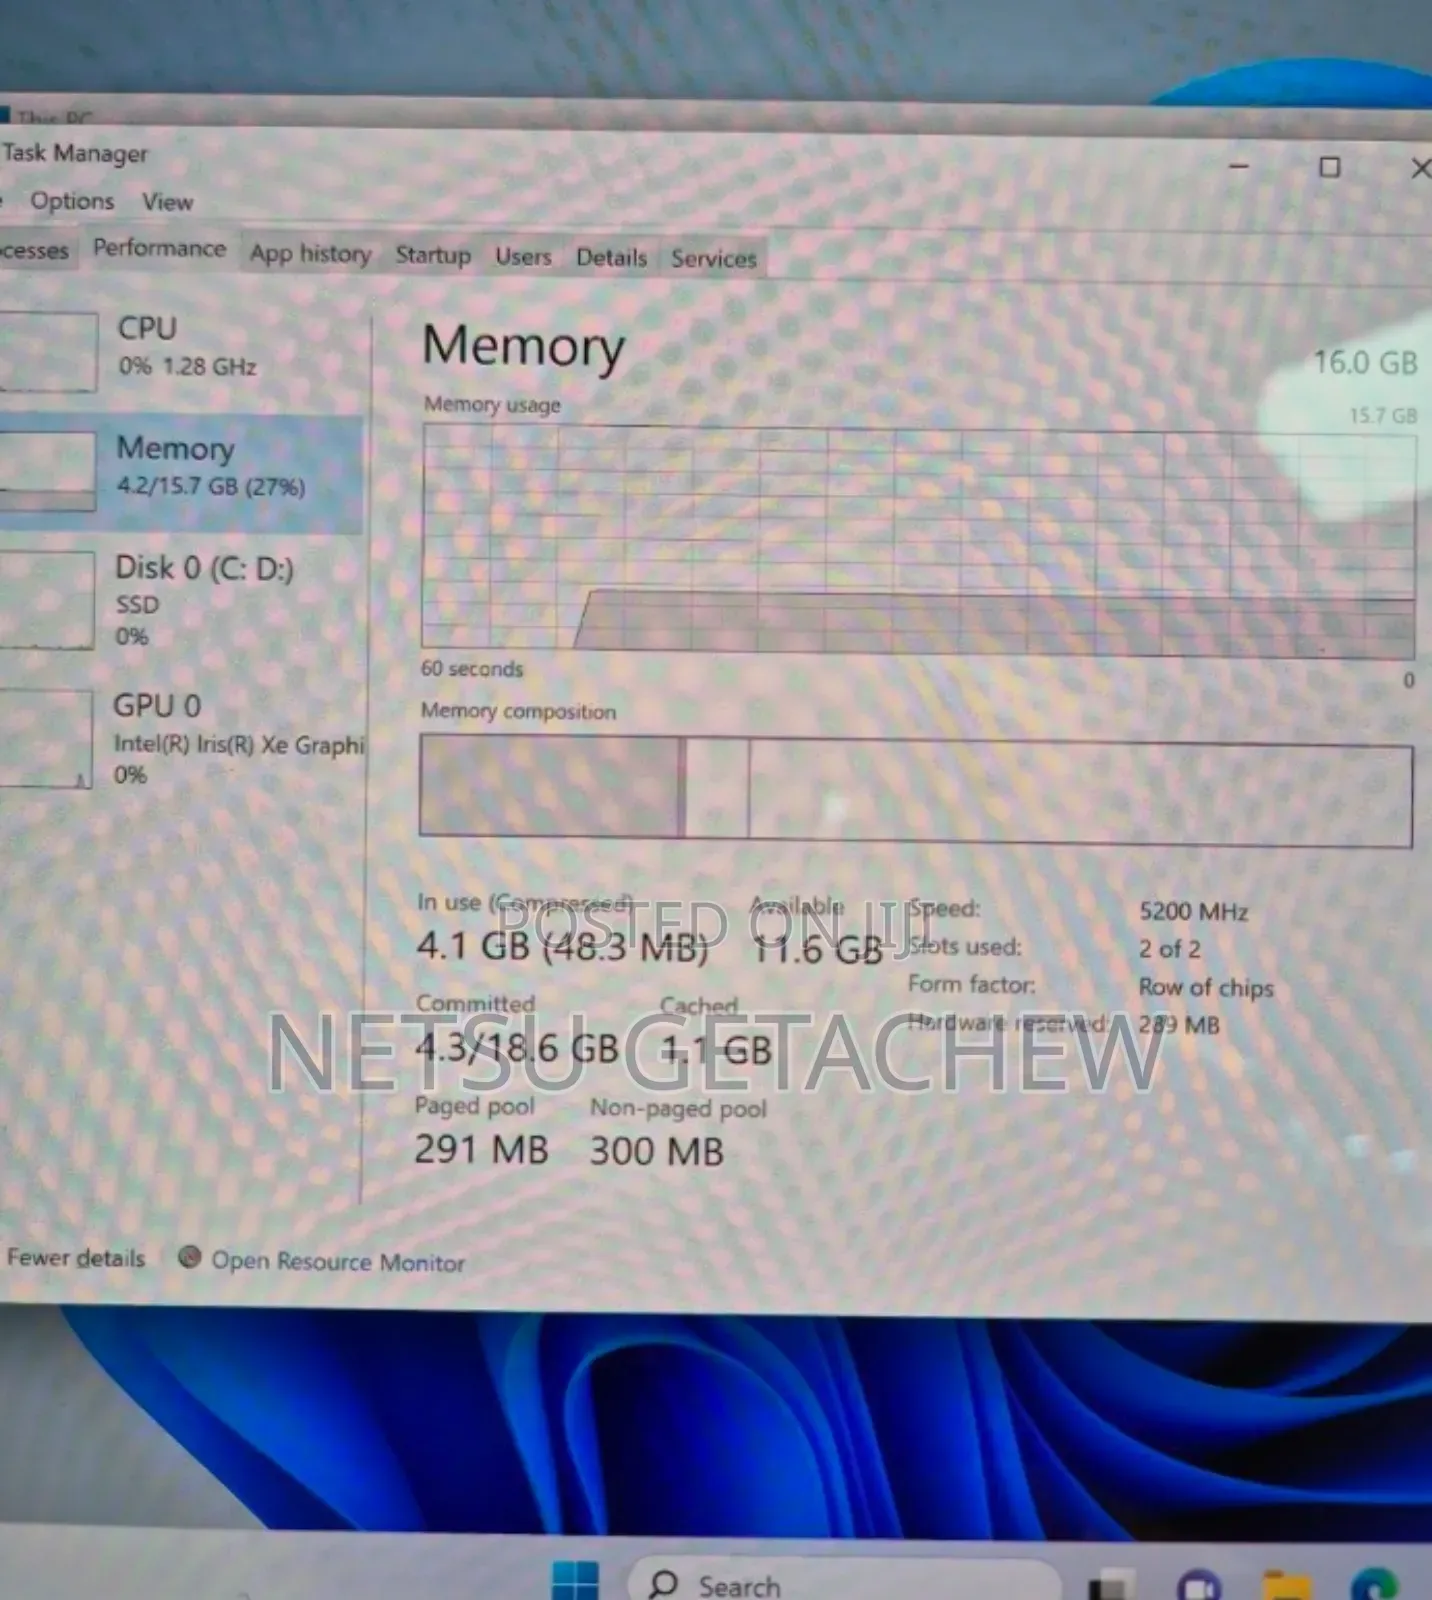Show Disk 0 (C: D:) performance

click(181, 600)
